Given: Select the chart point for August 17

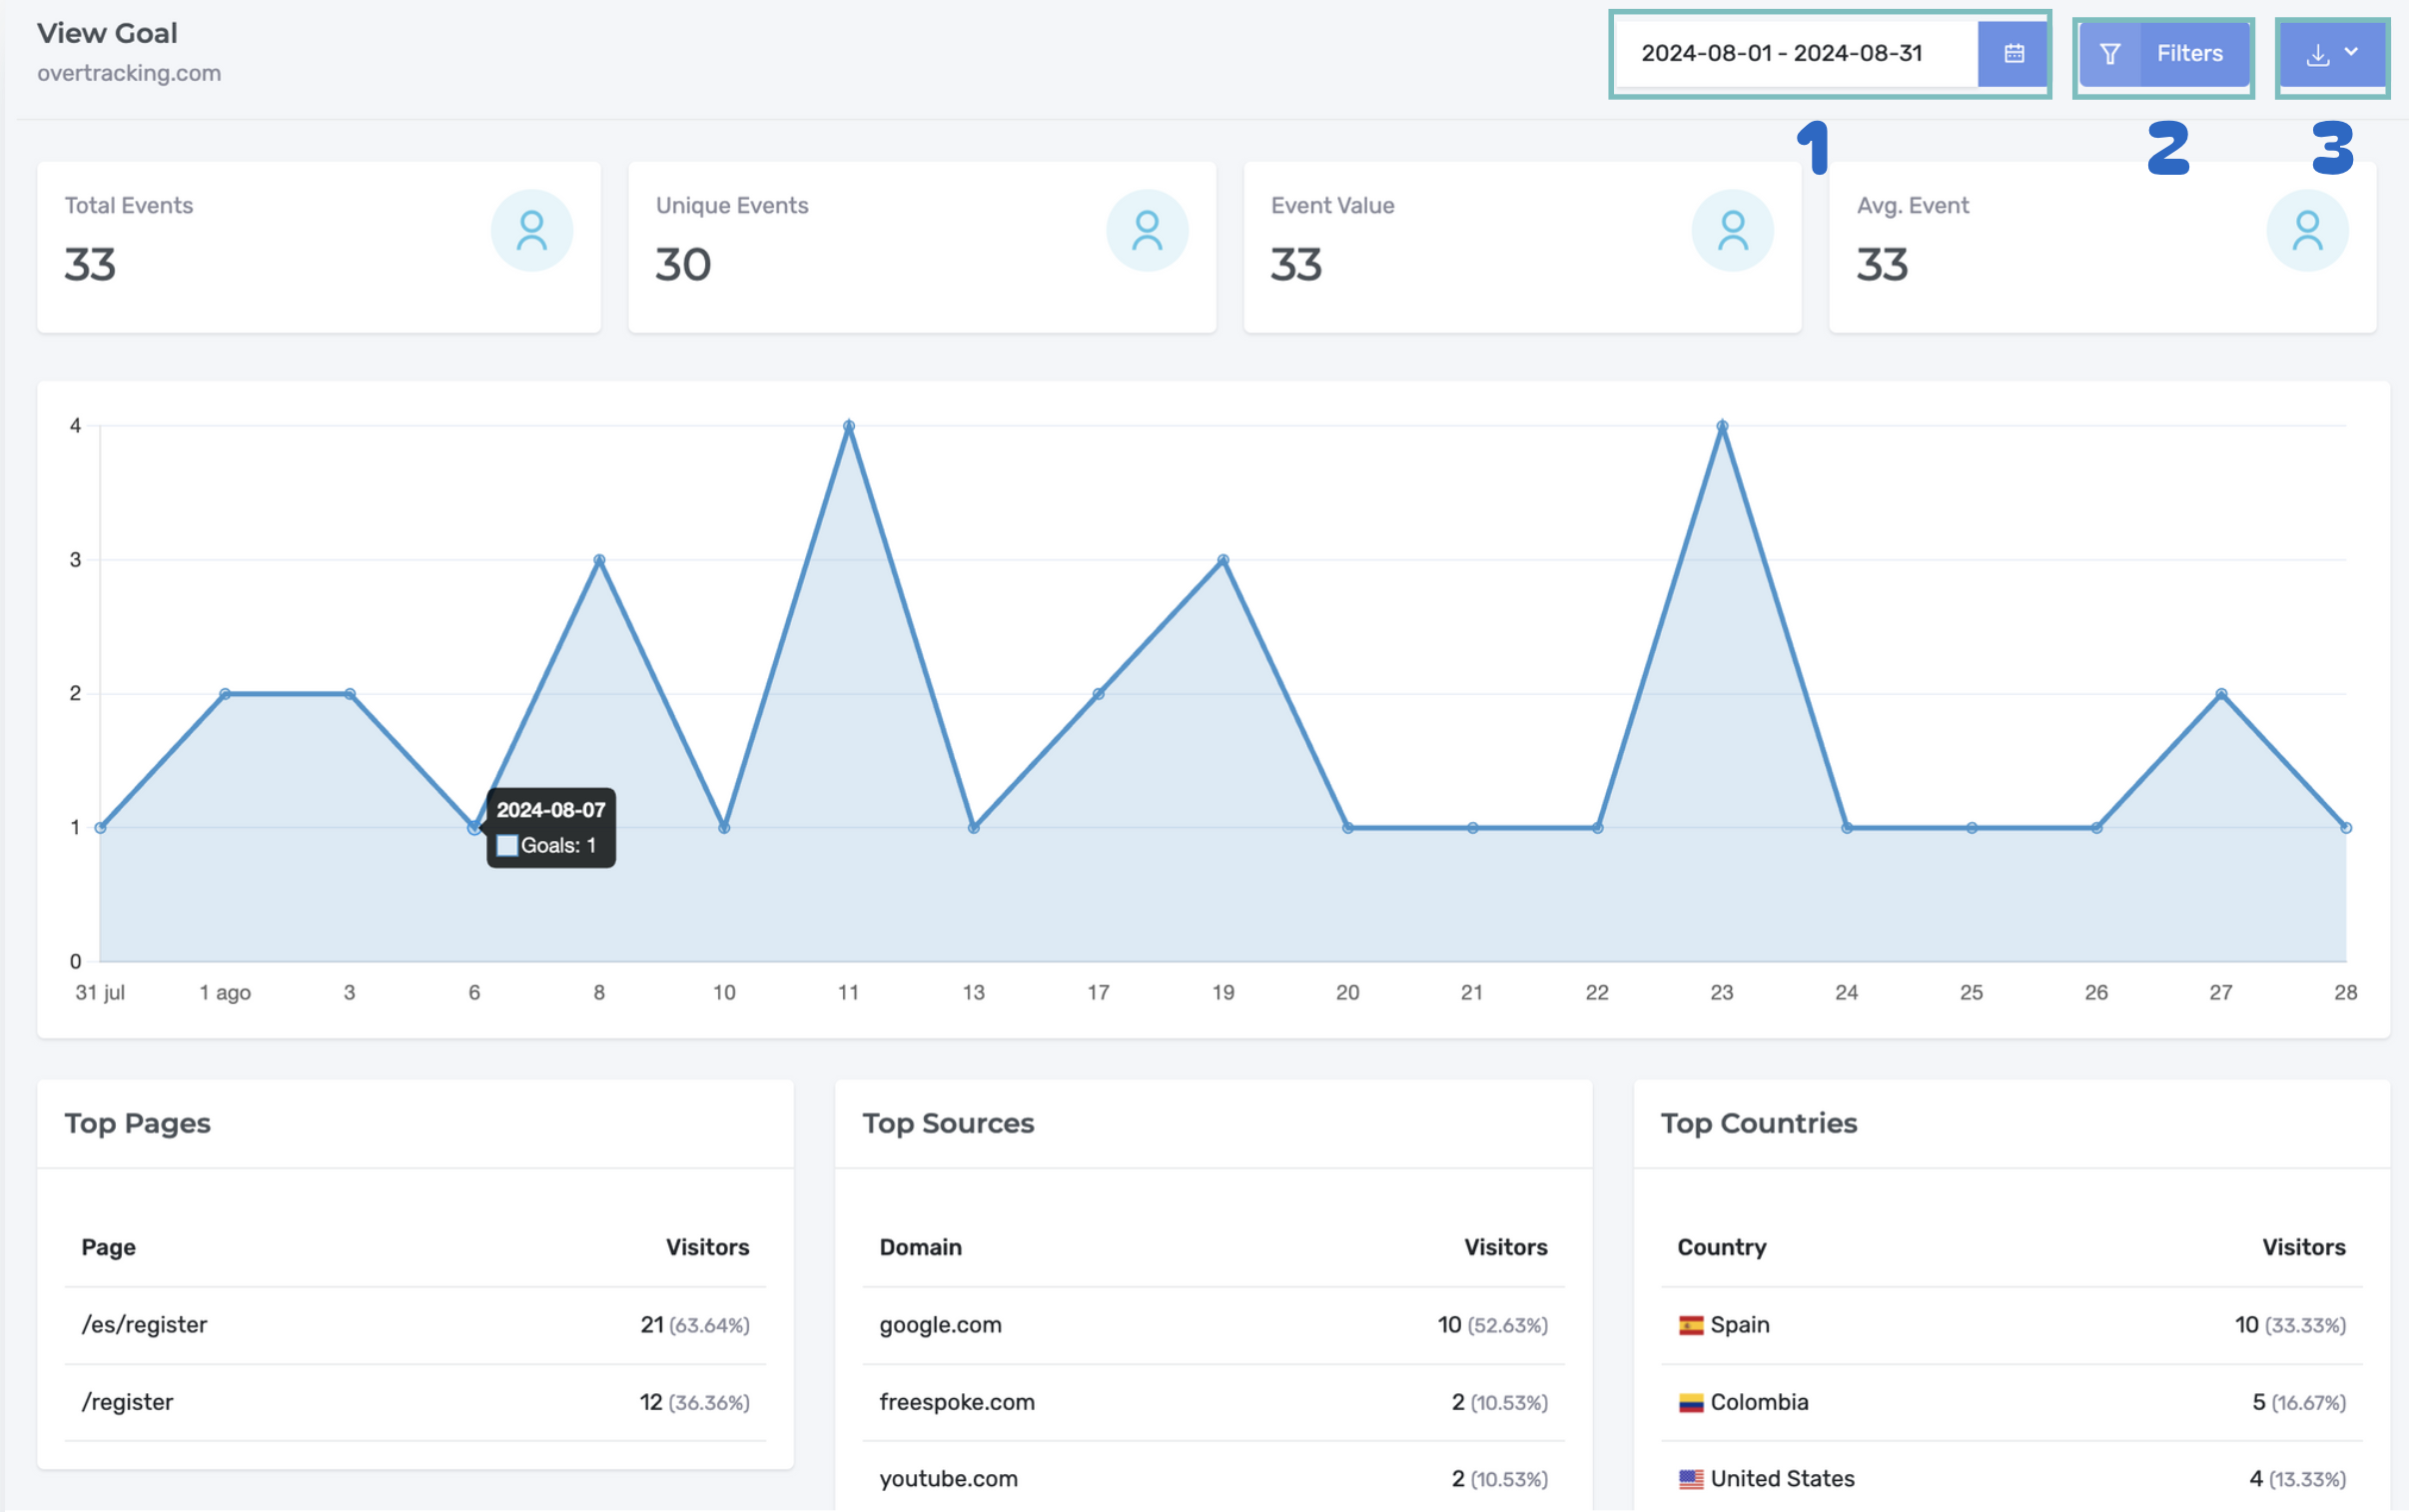Looking at the screenshot, I should pyautogui.click(x=1098, y=694).
